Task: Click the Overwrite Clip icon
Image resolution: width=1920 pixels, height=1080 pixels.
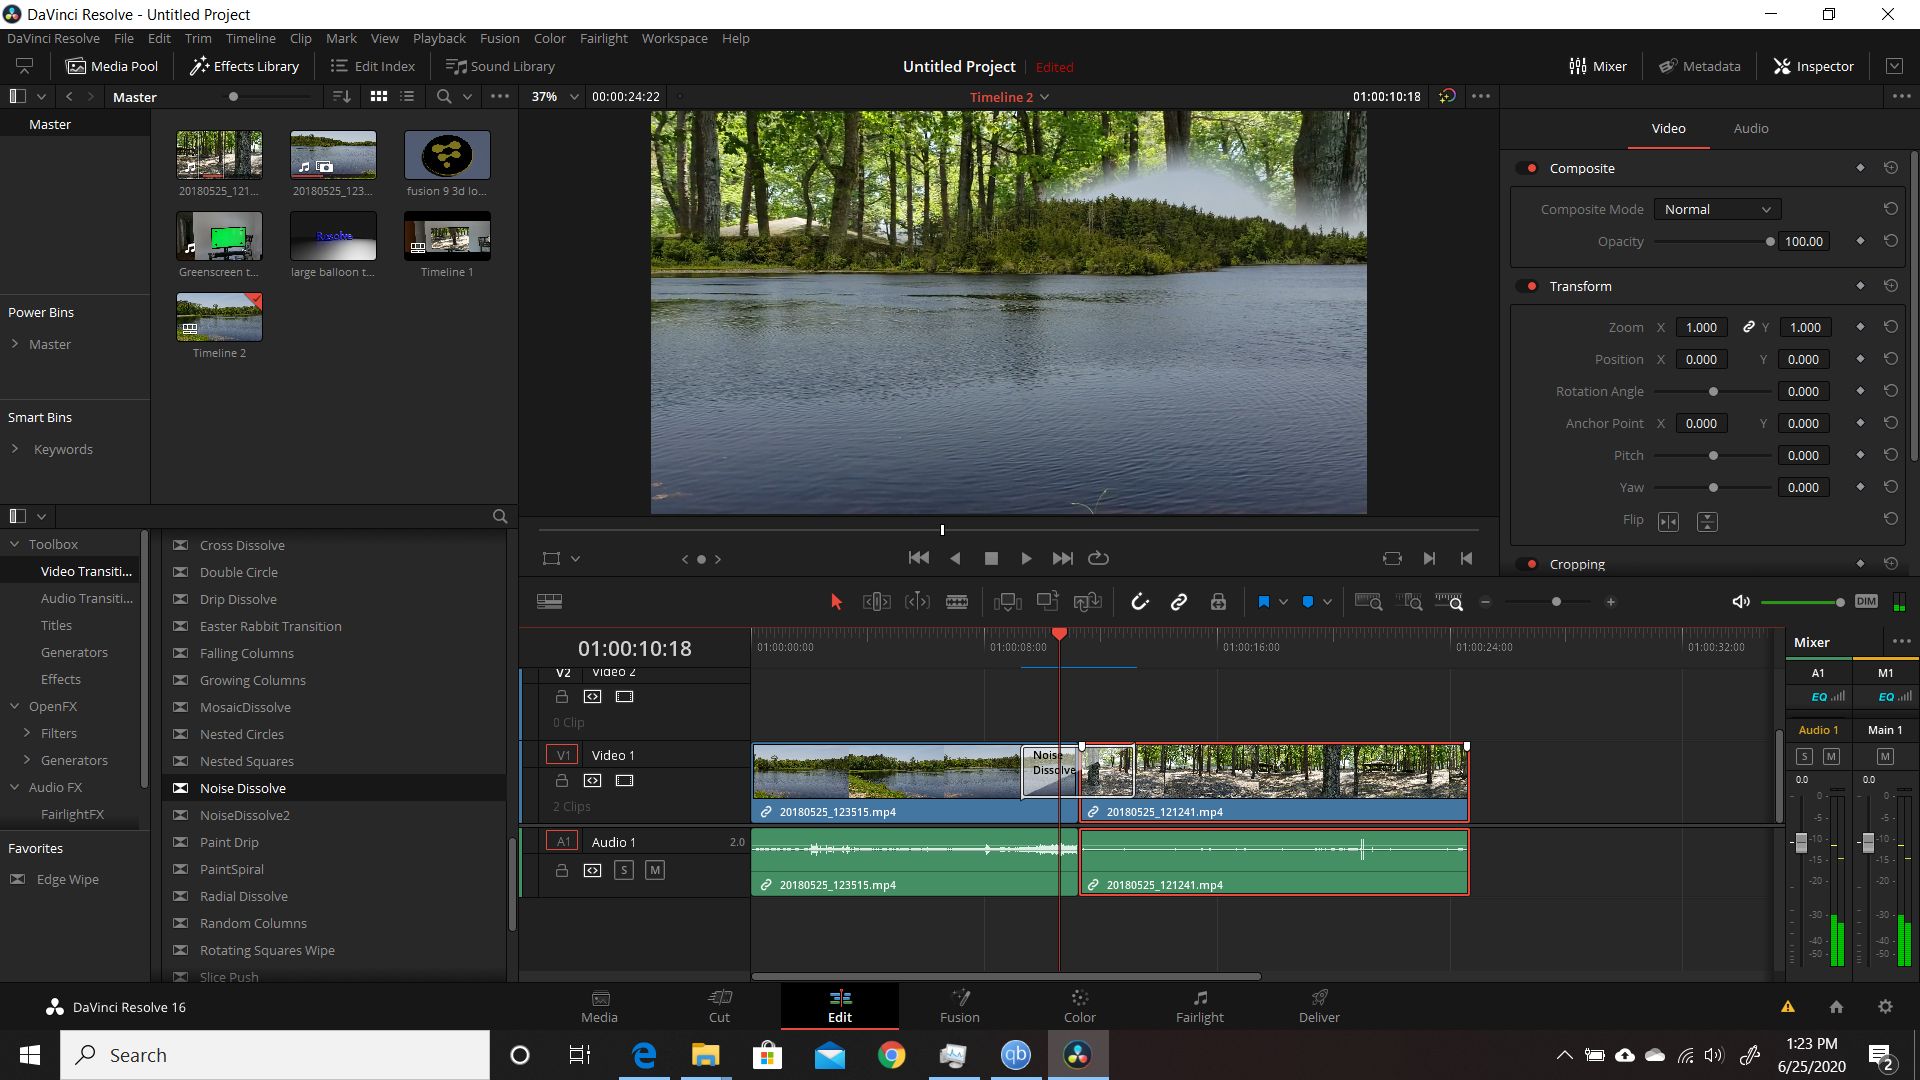Action: click(1047, 601)
